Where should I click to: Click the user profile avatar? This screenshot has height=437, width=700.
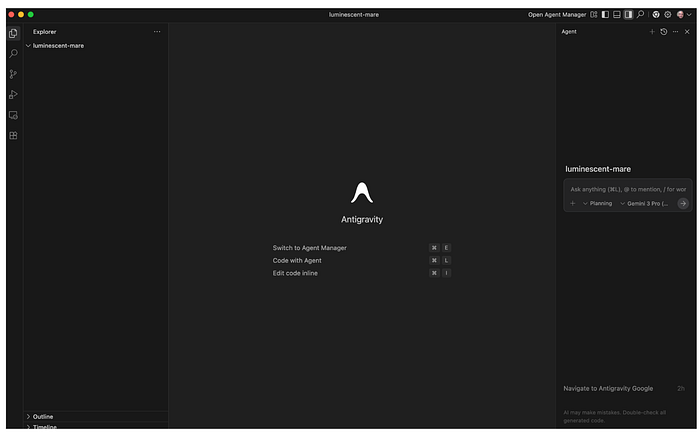[x=680, y=15]
